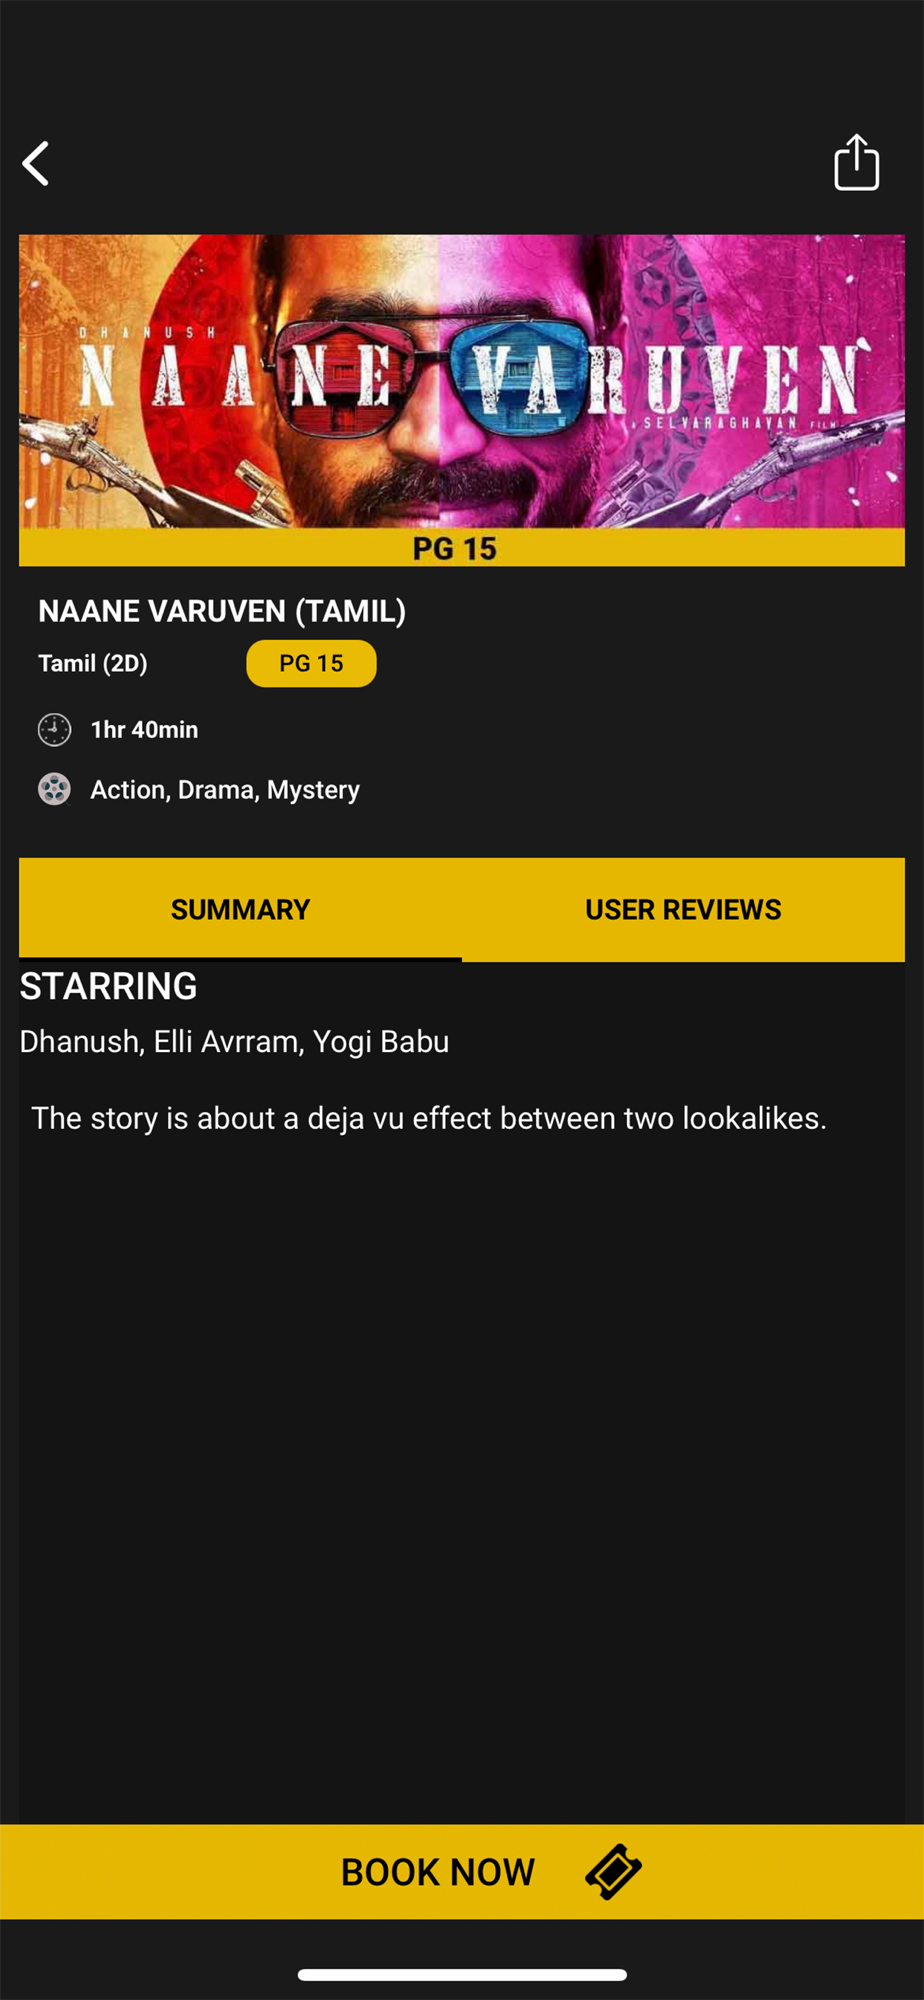Tap the Naane Varuven (Tamil) title
The height and width of the screenshot is (2000, 924).
pos(222,611)
